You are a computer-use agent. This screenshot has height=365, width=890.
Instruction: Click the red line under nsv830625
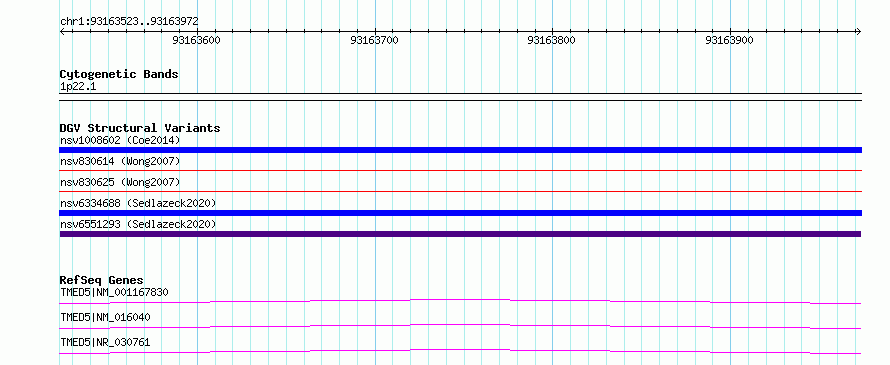tap(460, 191)
